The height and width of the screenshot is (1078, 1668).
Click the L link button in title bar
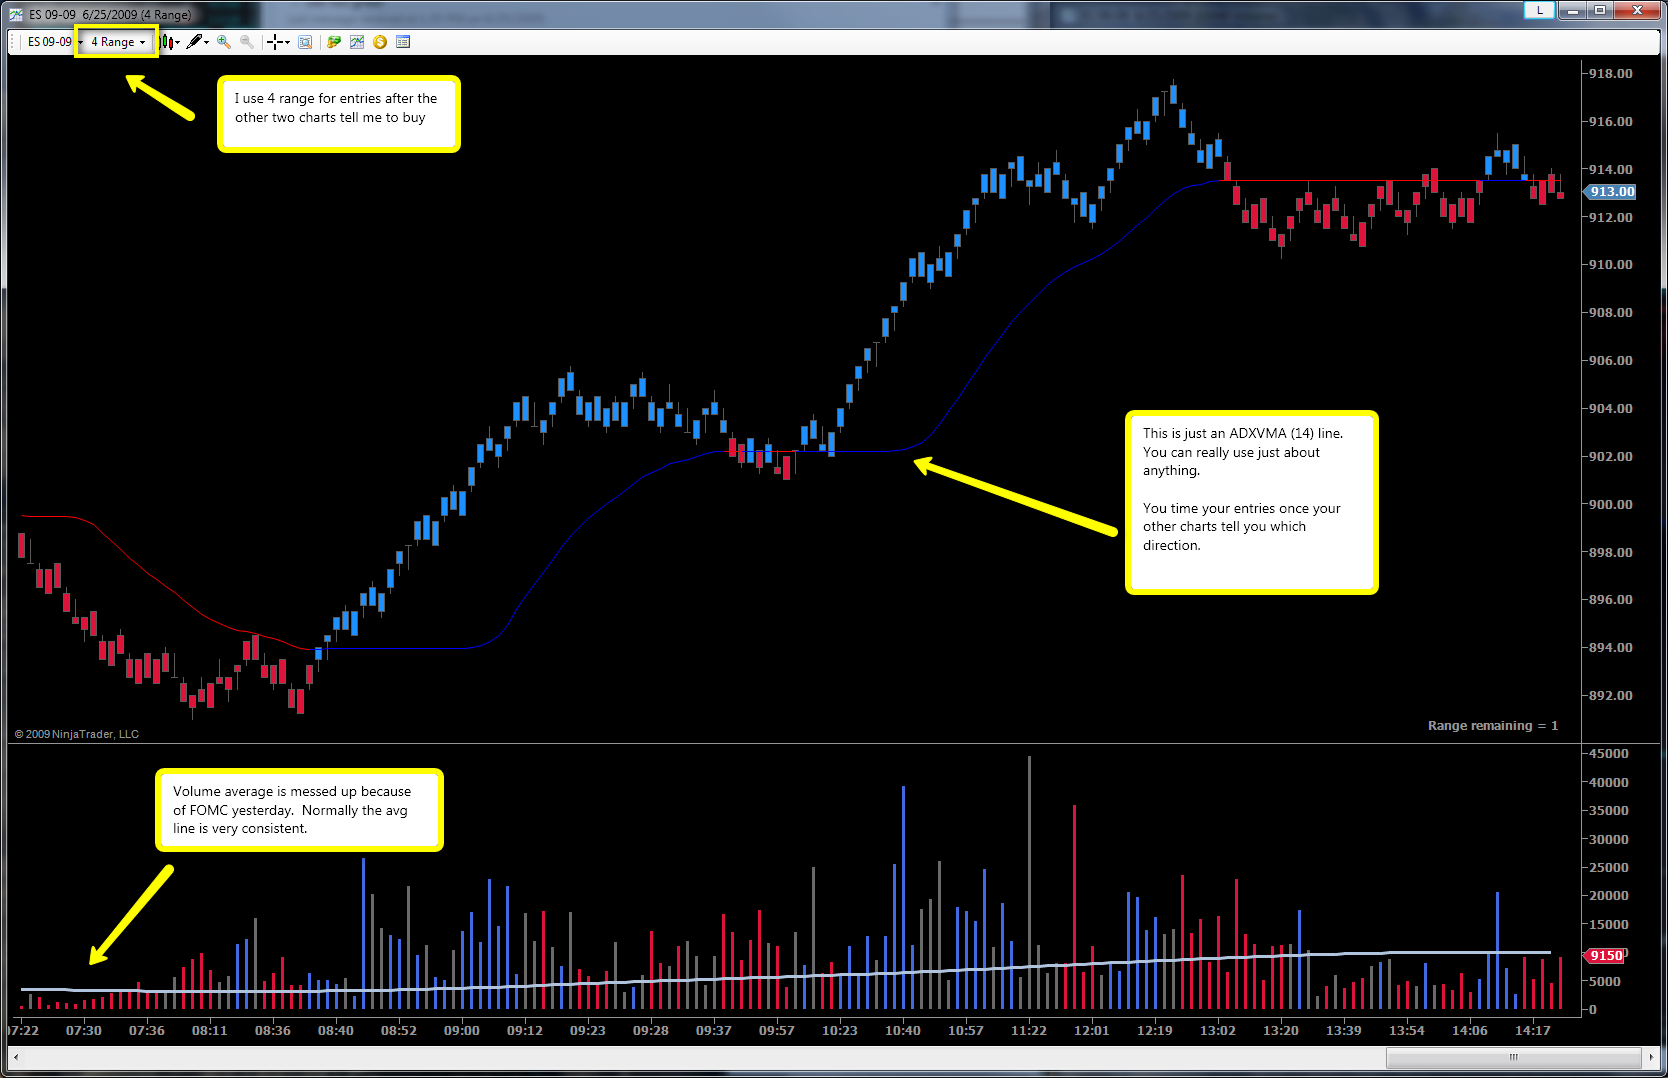point(1539,10)
